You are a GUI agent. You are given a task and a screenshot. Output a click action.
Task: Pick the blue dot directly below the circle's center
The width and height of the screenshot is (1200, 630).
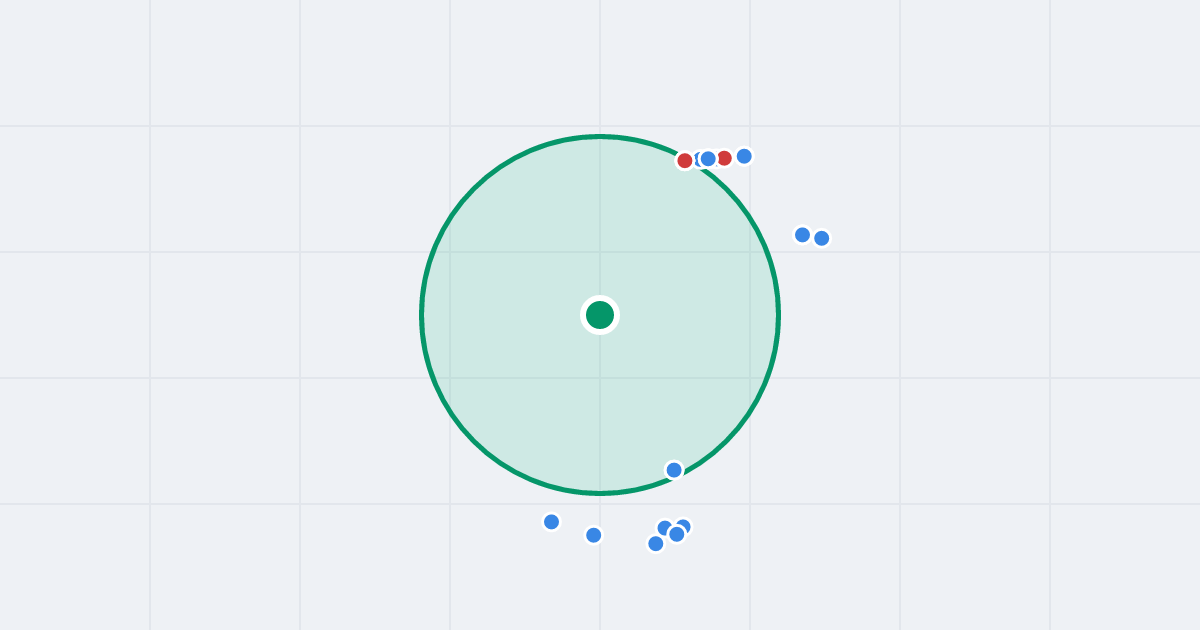coord(593,535)
